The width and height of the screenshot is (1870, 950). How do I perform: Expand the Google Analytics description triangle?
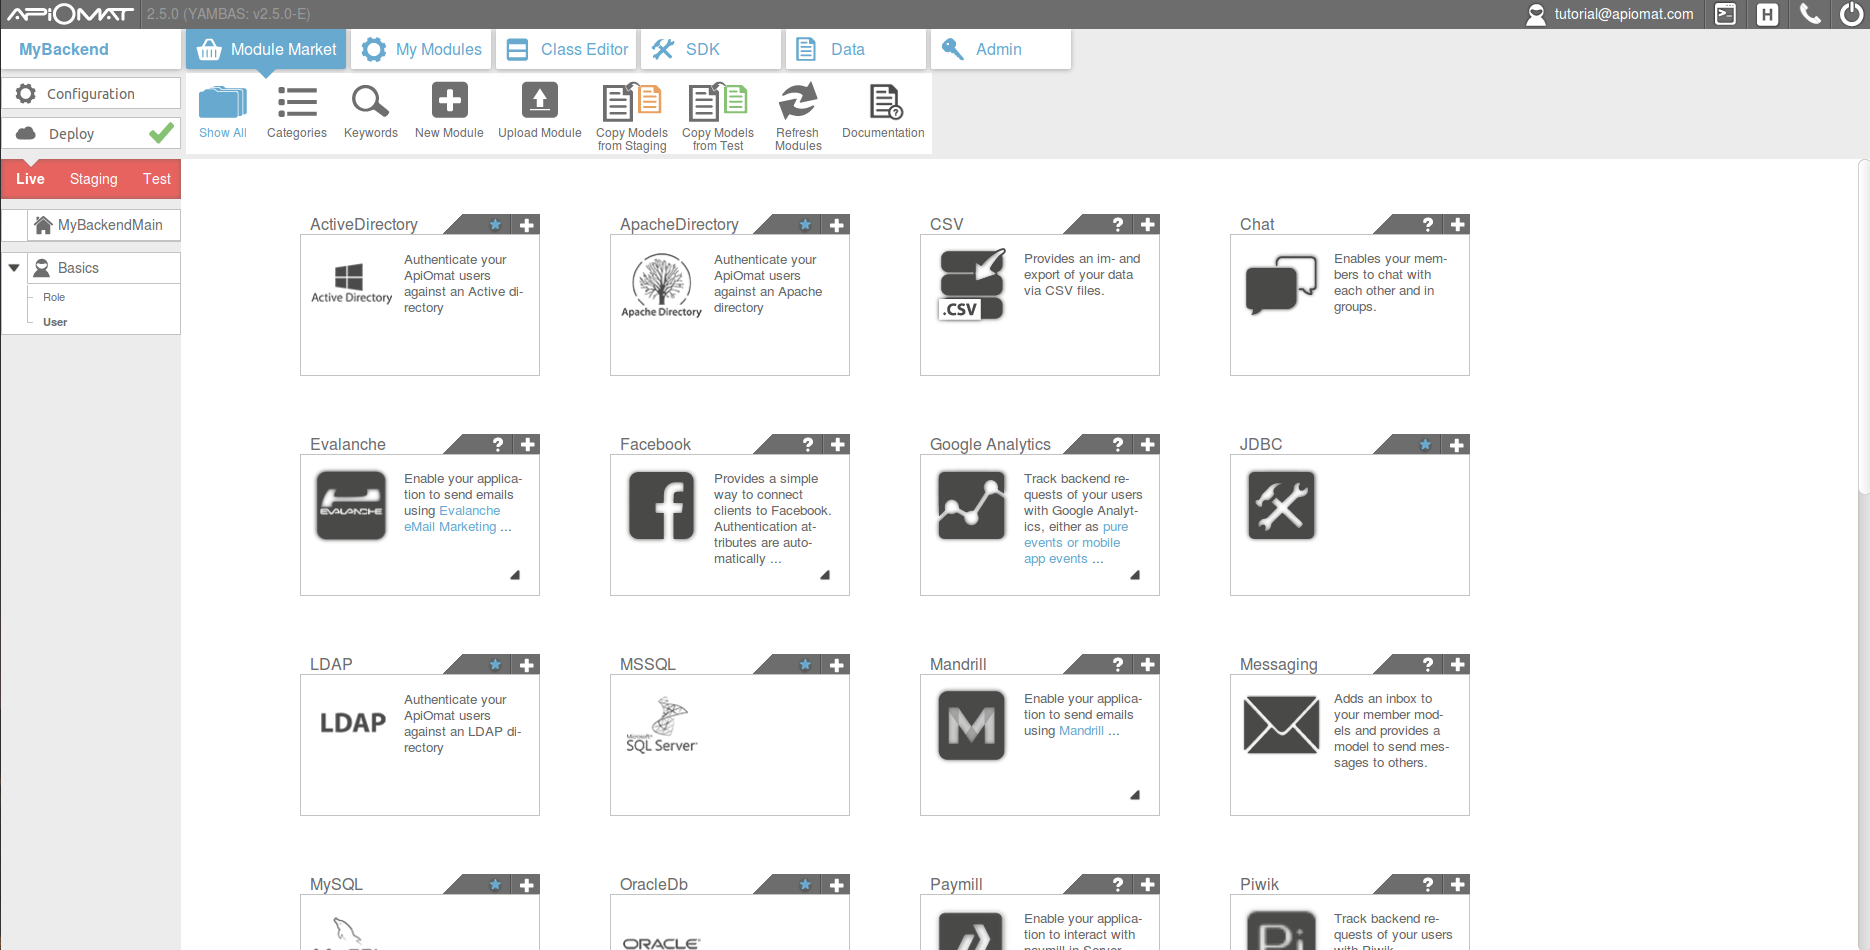pos(1135,575)
